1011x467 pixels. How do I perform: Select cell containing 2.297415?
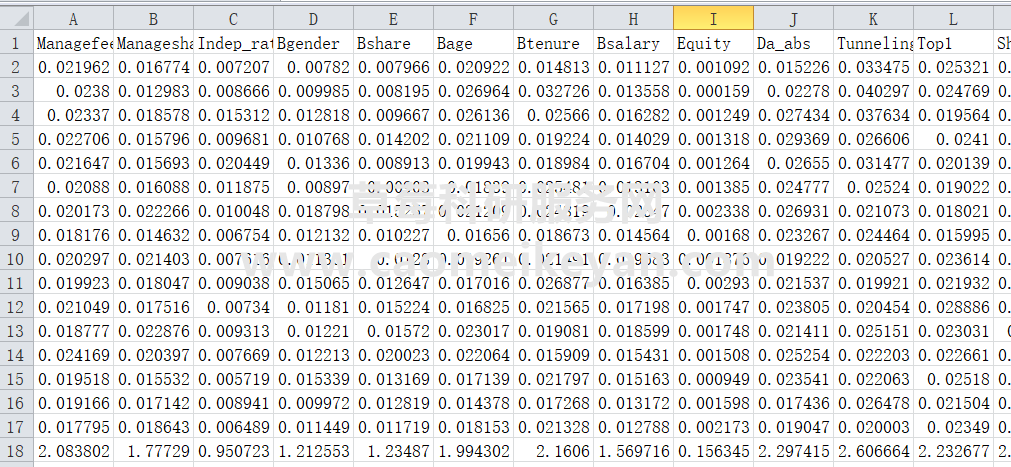(793, 451)
